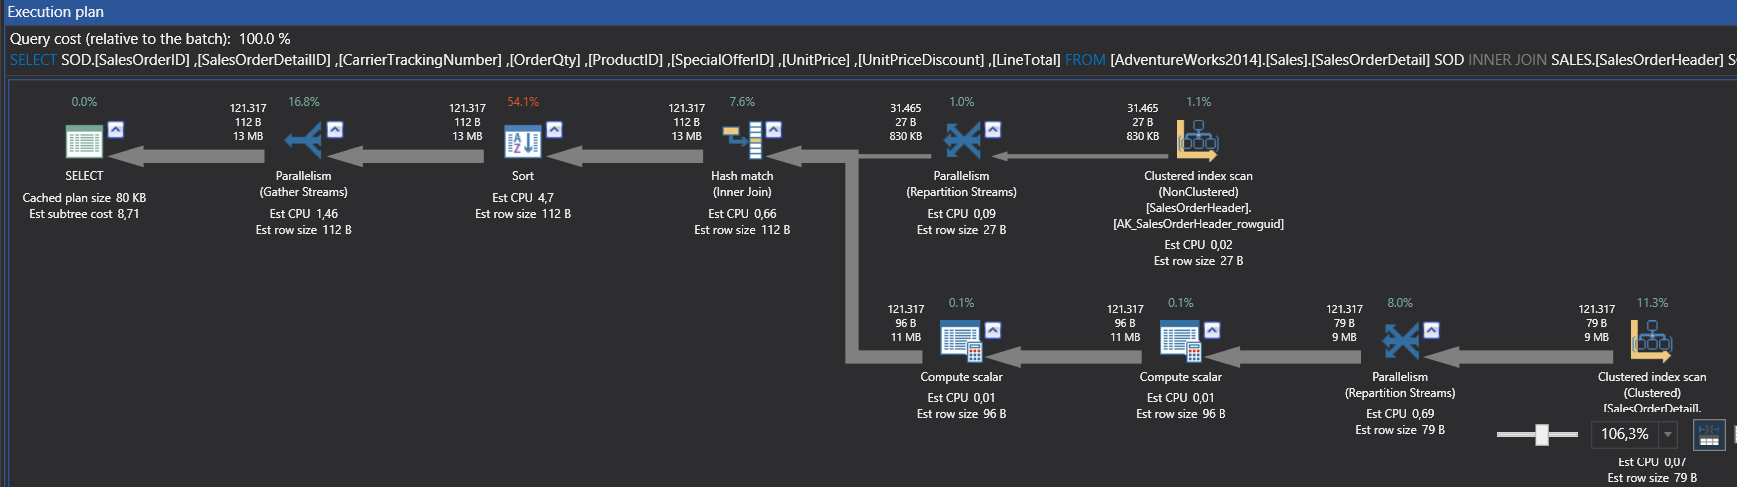Collapse the Sort node details

(x=554, y=129)
